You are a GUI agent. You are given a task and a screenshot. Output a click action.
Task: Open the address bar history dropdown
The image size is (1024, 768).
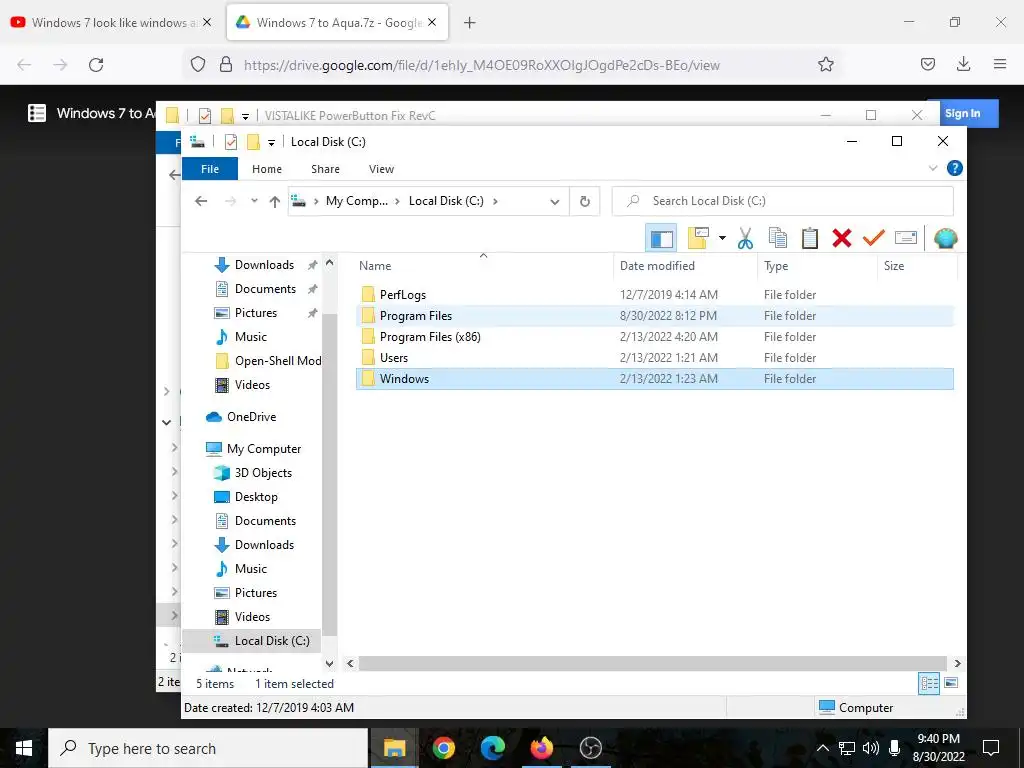(554, 202)
